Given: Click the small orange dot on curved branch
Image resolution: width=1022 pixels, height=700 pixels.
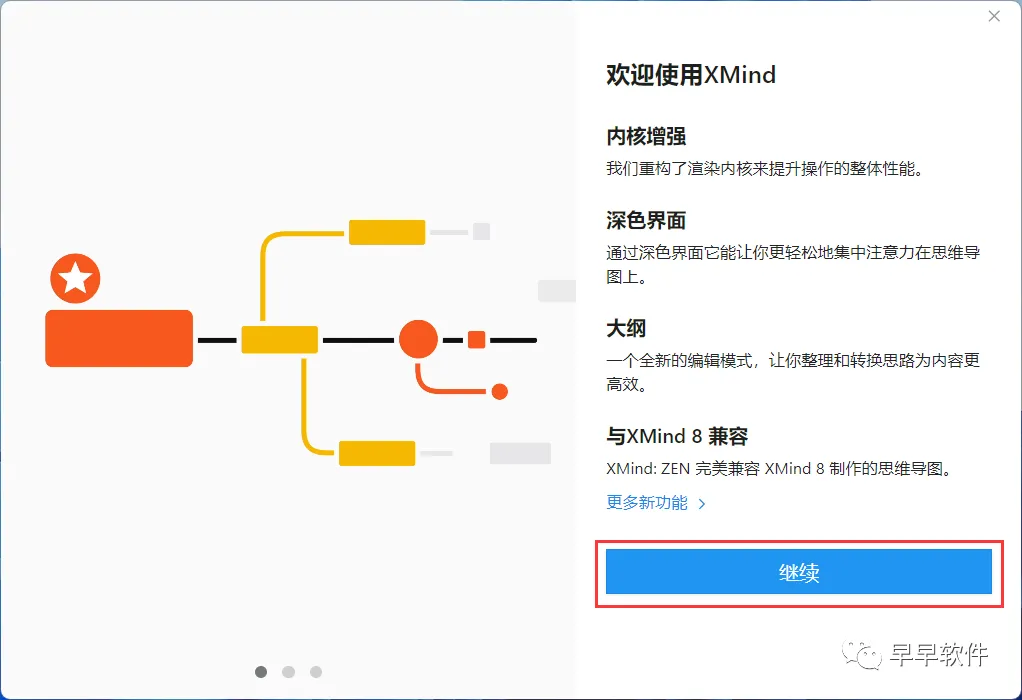Looking at the screenshot, I should pyautogui.click(x=500, y=392).
